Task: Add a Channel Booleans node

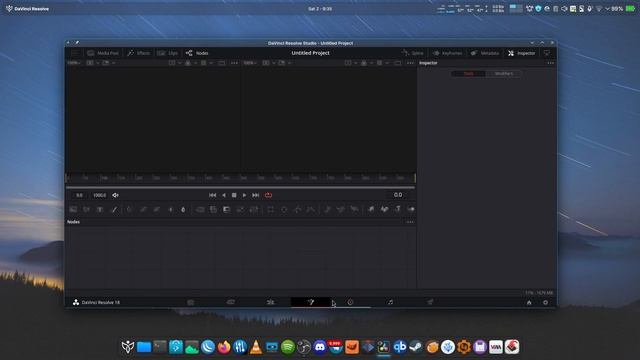Action: point(213,209)
